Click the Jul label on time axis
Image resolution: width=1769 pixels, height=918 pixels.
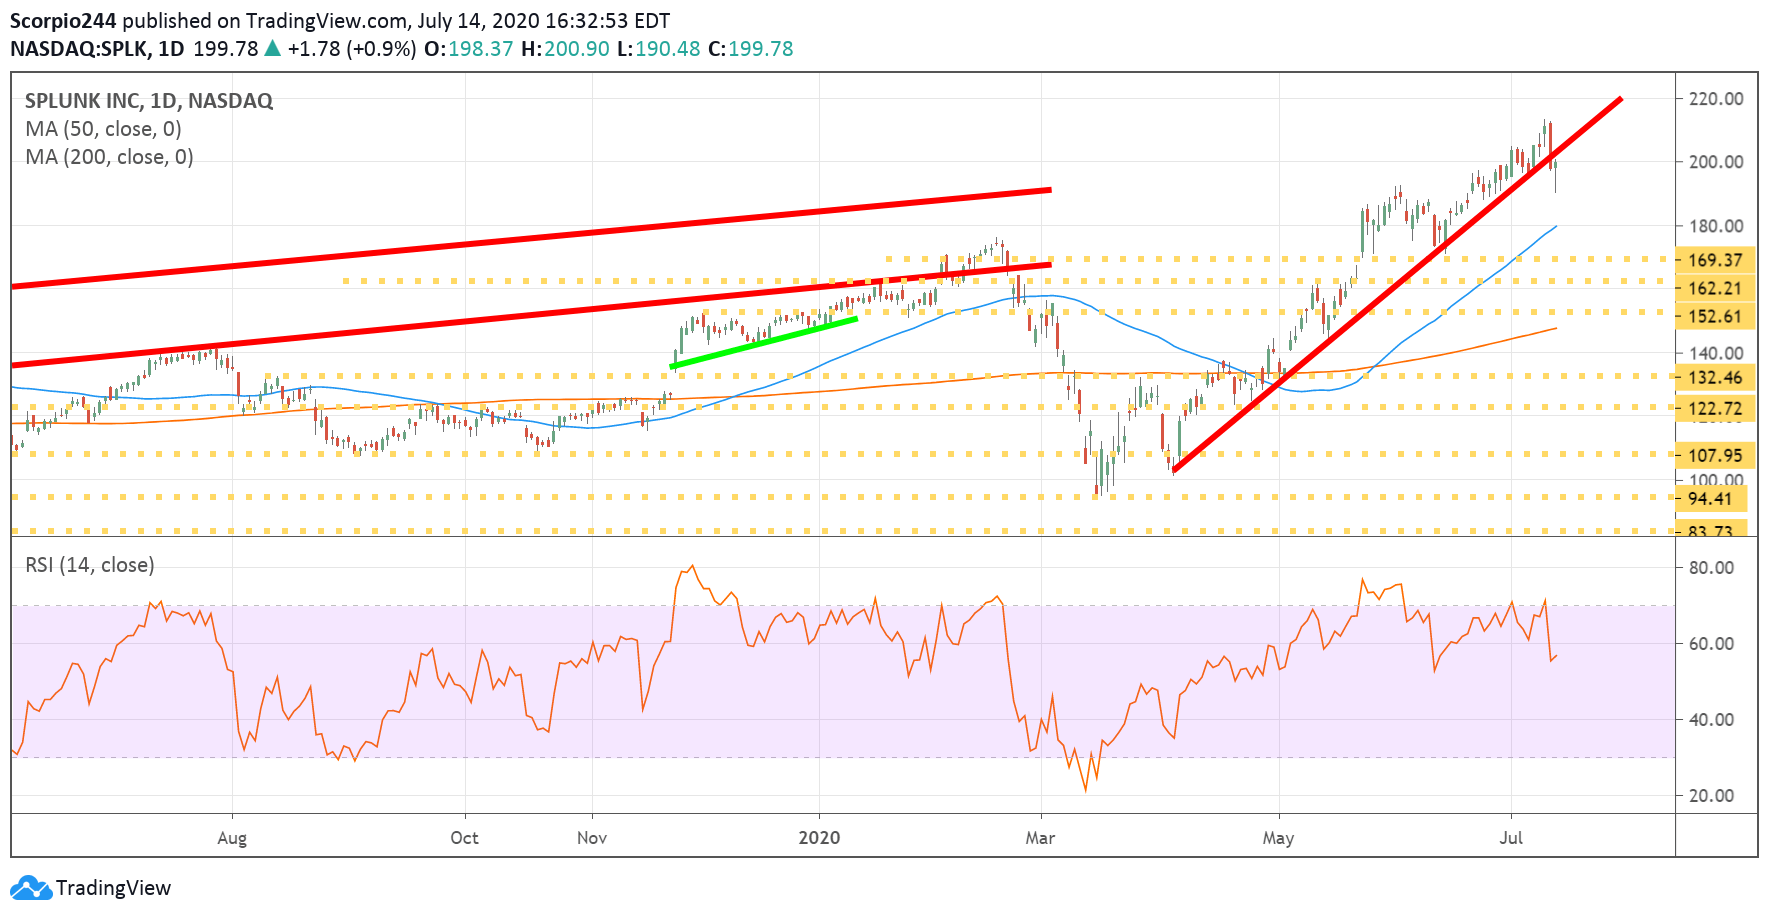point(1511,838)
